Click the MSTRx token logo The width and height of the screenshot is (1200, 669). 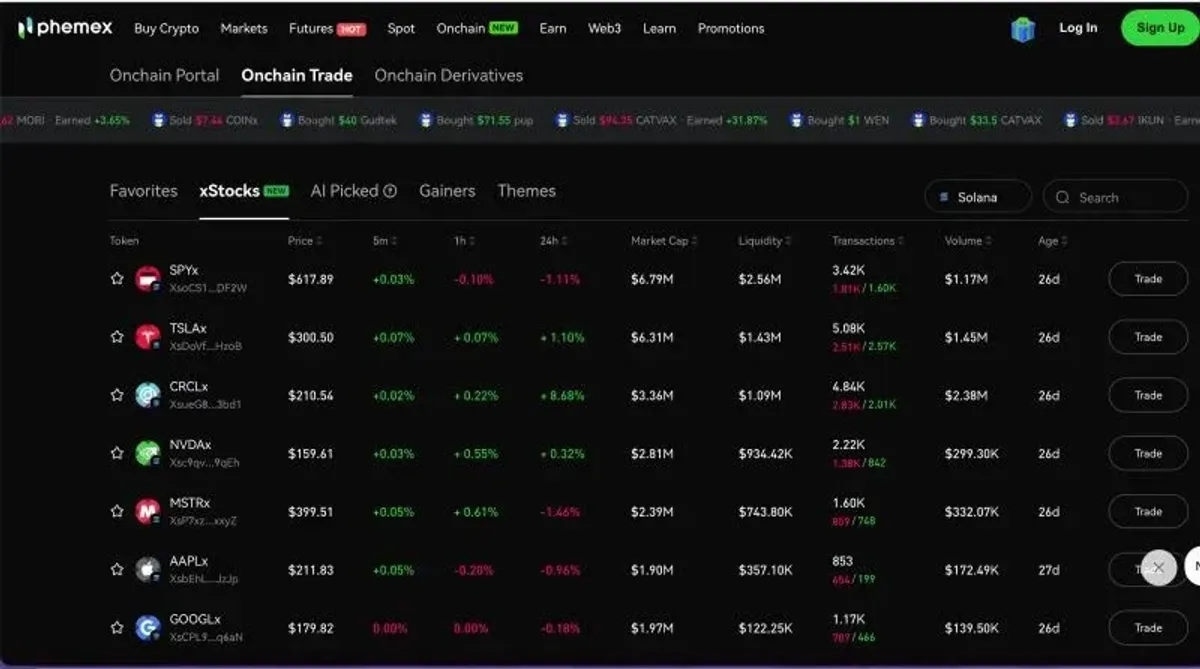pyautogui.click(x=148, y=511)
